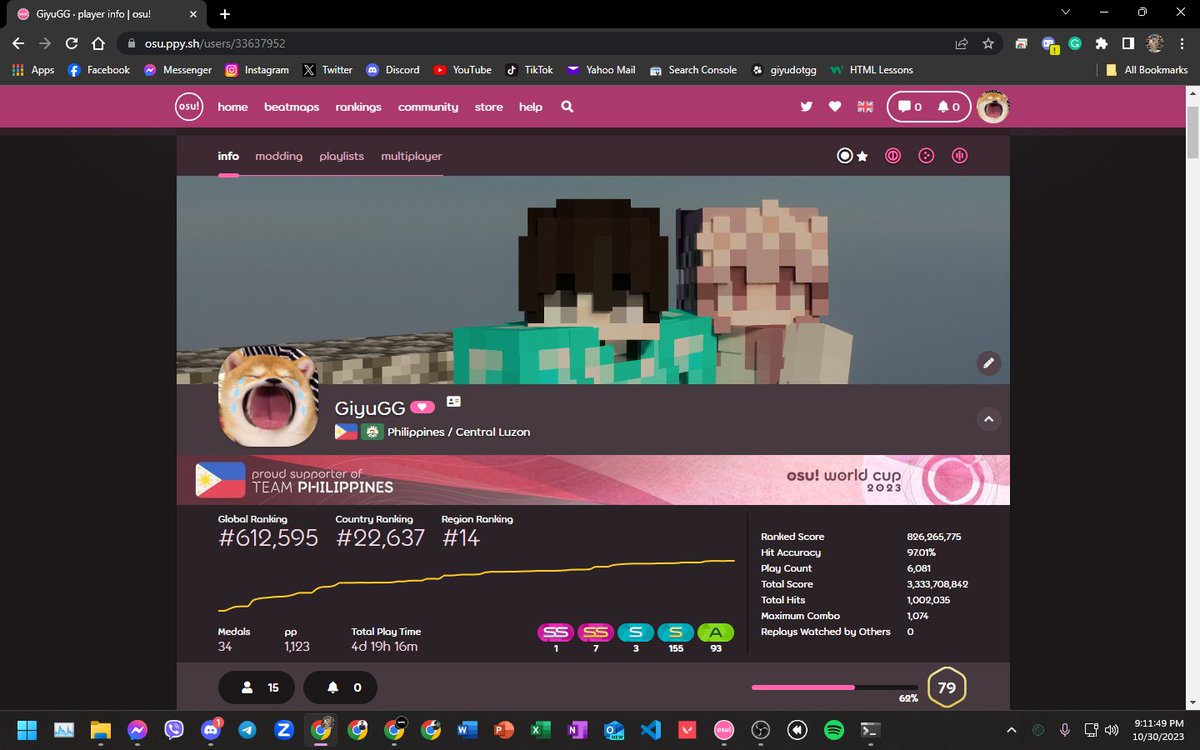The height and width of the screenshot is (750, 1200).
Task: Open the Chrome profile avatar
Action: (x=1155, y=44)
